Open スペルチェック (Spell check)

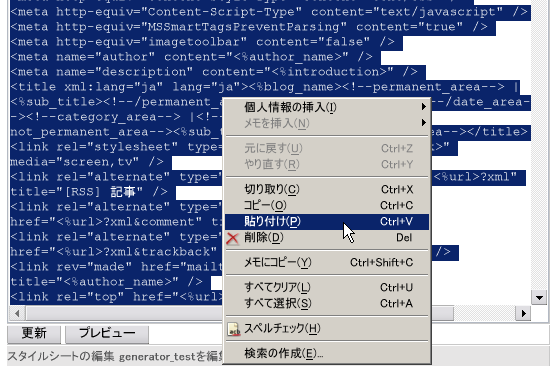[327, 328]
